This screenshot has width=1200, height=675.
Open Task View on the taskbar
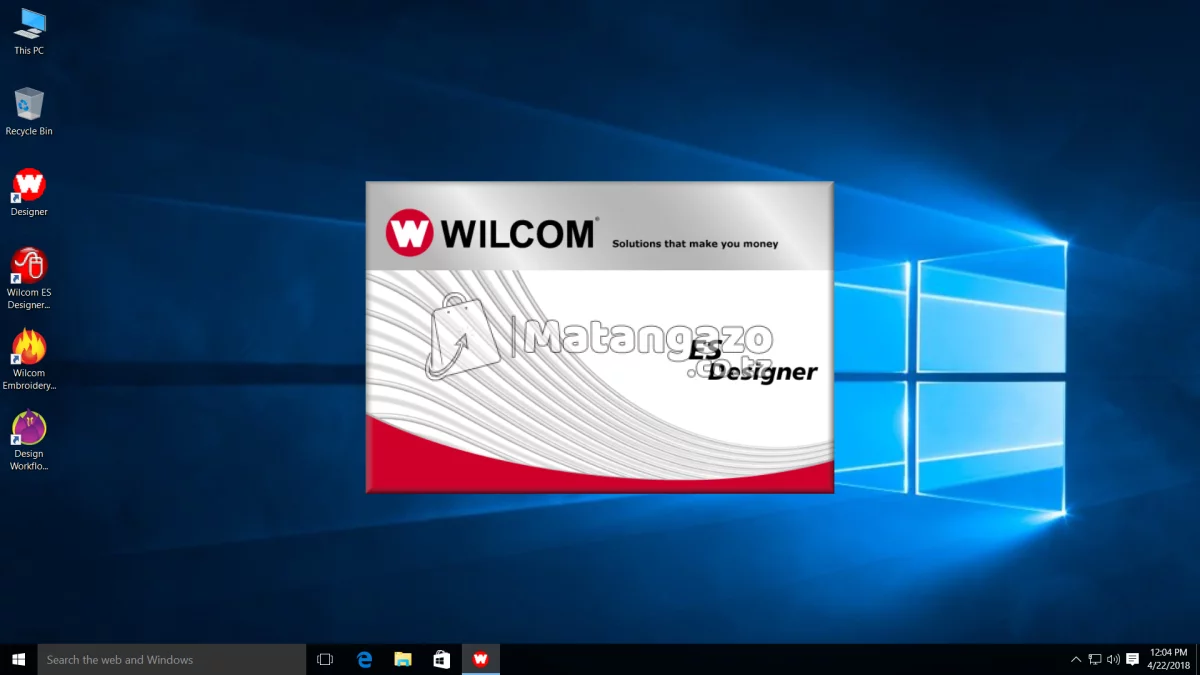tap(324, 659)
